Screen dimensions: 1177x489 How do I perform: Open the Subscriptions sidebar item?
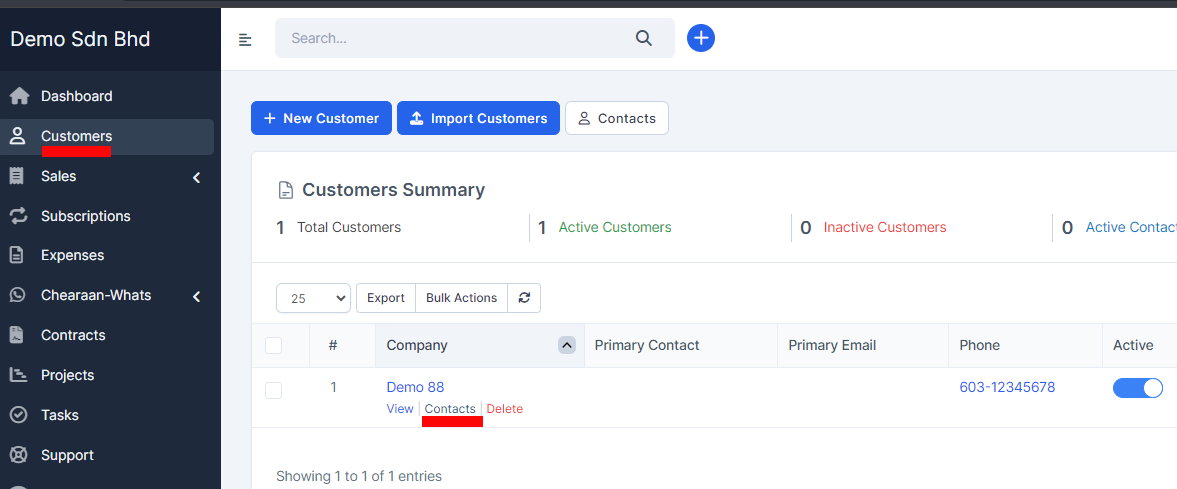coord(85,216)
